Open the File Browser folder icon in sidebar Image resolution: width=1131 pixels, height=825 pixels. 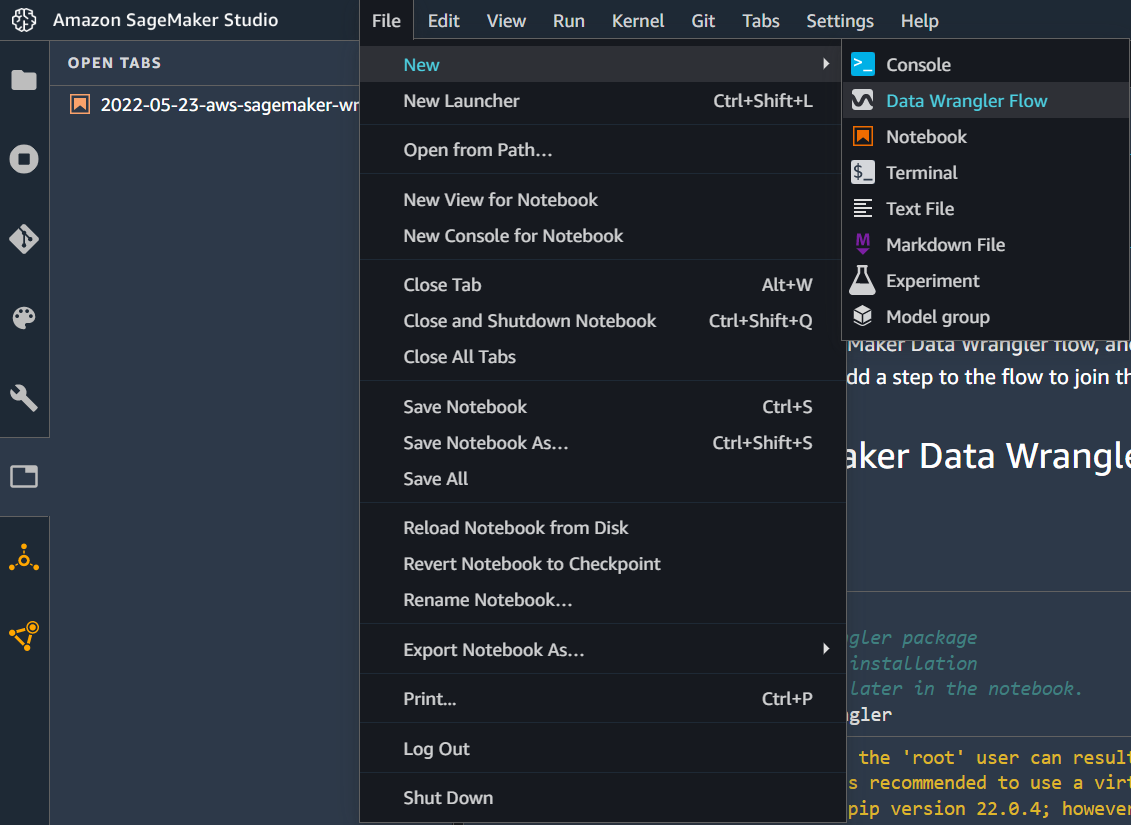coord(24,80)
